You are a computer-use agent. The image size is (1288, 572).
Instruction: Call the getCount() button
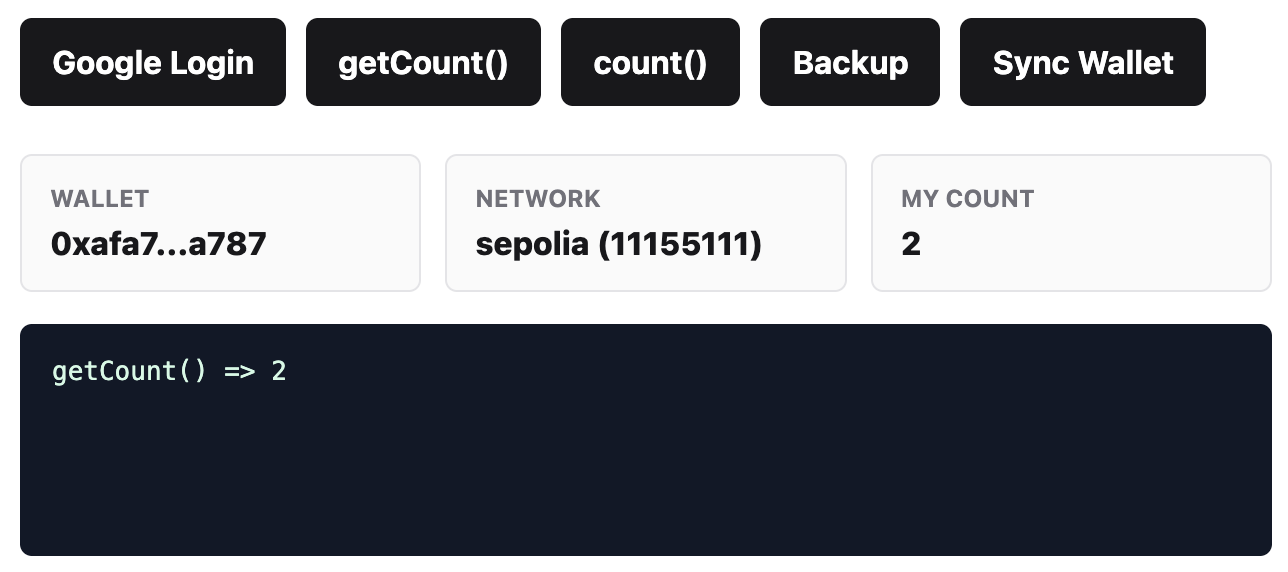[x=423, y=62]
